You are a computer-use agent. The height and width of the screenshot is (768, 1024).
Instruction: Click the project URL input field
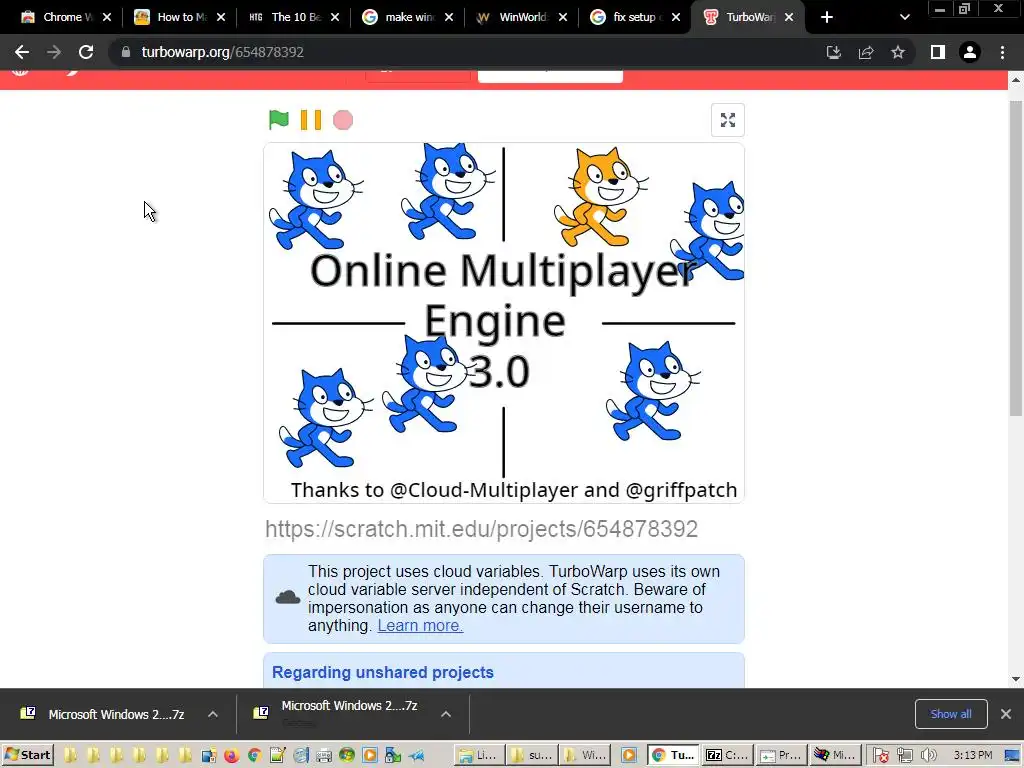[504, 529]
